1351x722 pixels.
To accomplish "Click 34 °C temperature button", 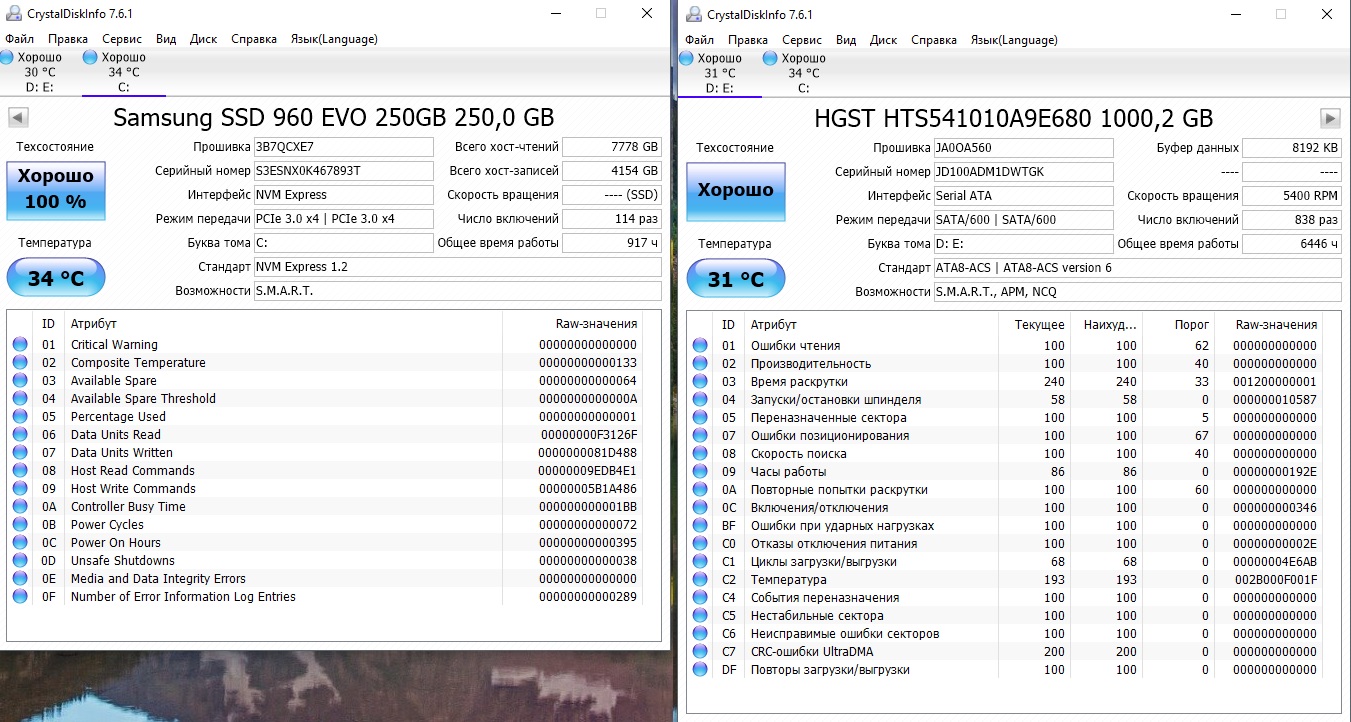I will coord(55,277).
